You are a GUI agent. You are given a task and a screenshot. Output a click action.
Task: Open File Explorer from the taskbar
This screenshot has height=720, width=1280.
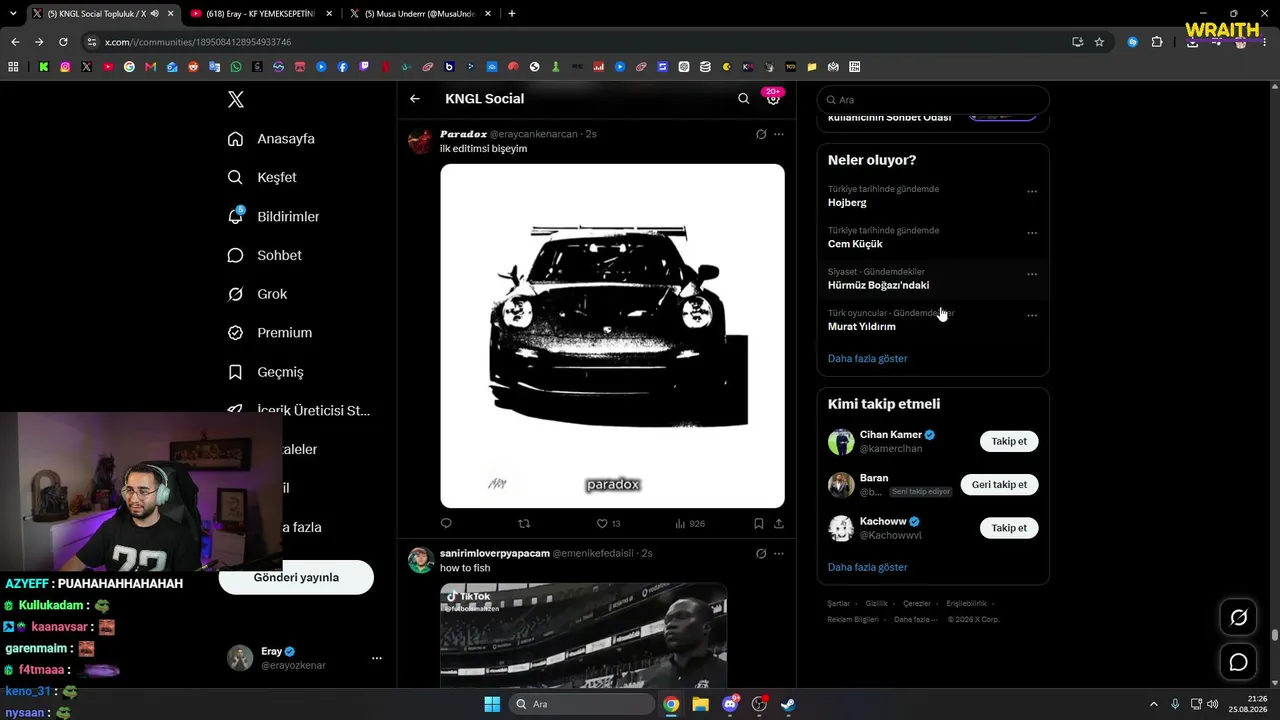(x=700, y=704)
